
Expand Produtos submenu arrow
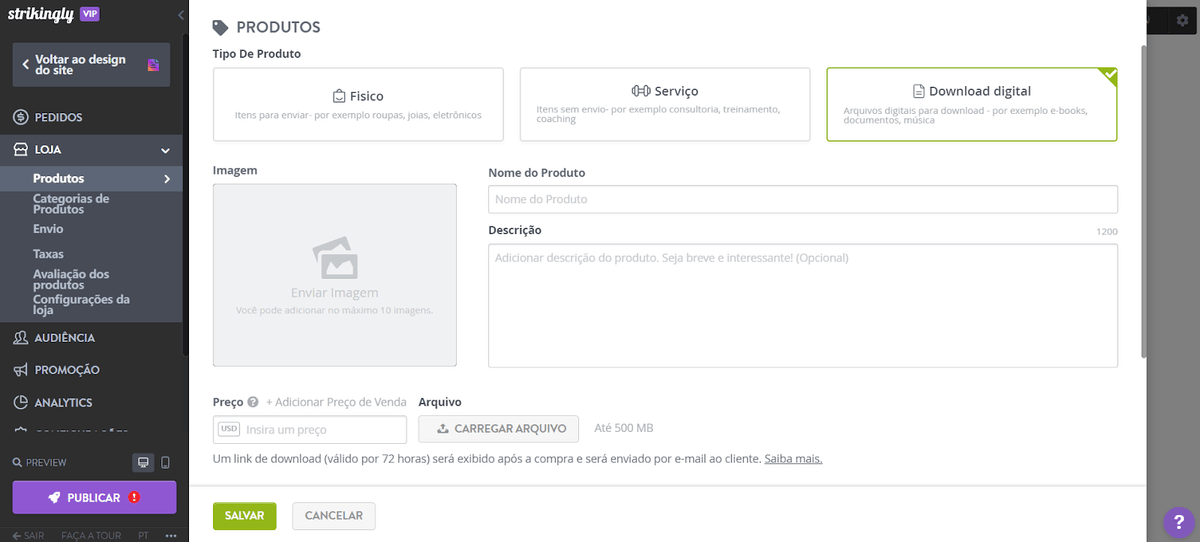point(167,179)
